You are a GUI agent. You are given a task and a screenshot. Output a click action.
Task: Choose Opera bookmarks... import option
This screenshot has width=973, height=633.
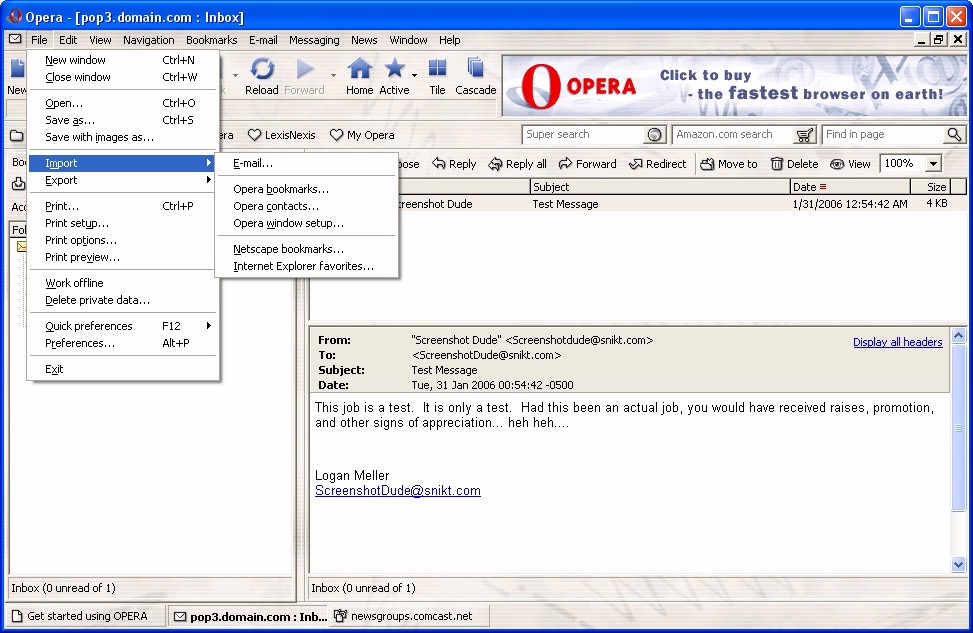307,189
